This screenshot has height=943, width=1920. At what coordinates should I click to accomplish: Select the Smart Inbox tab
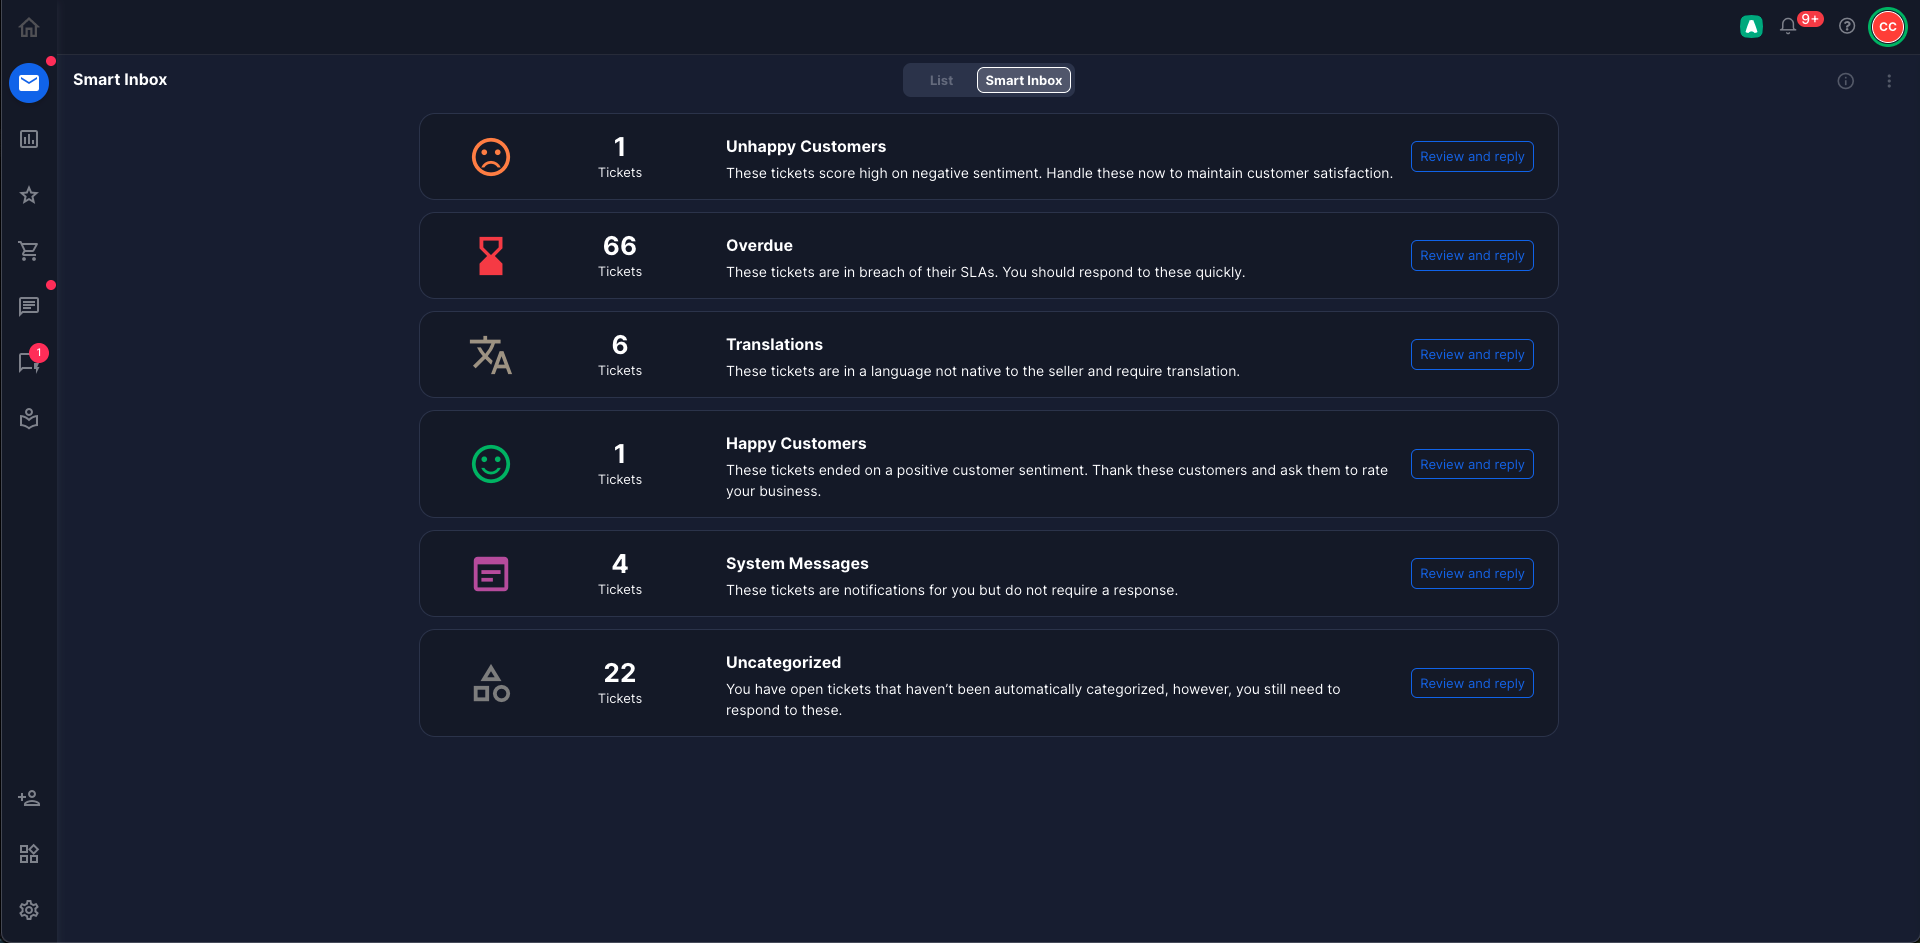coord(1024,80)
